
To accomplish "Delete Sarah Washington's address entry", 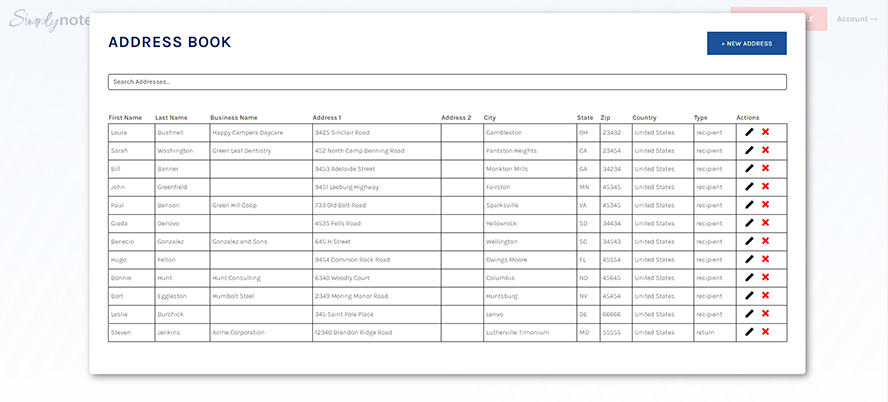I will (x=765, y=150).
